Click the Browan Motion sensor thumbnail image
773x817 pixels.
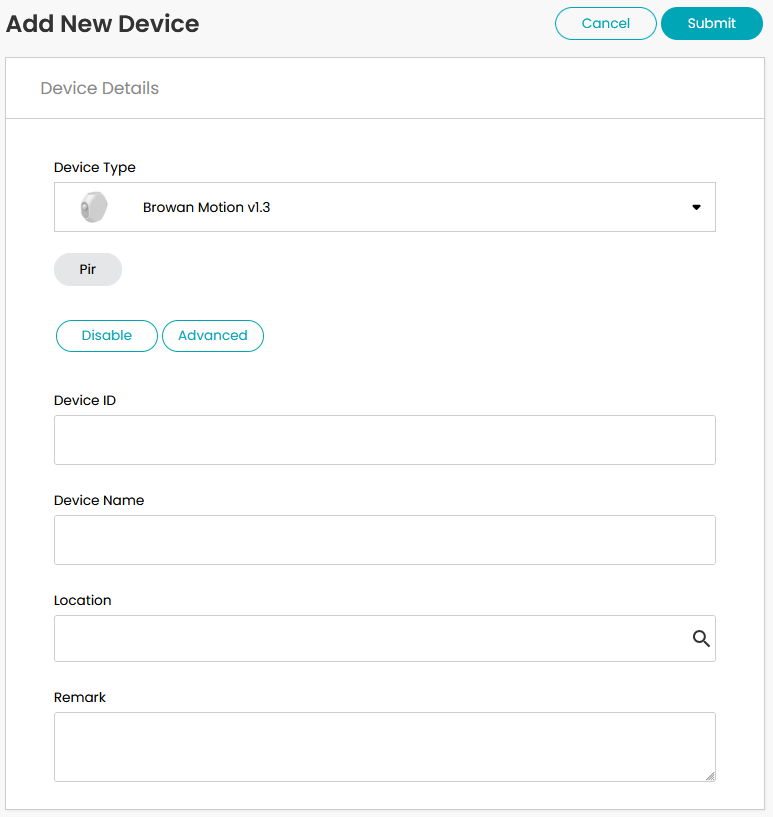pos(94,207)
